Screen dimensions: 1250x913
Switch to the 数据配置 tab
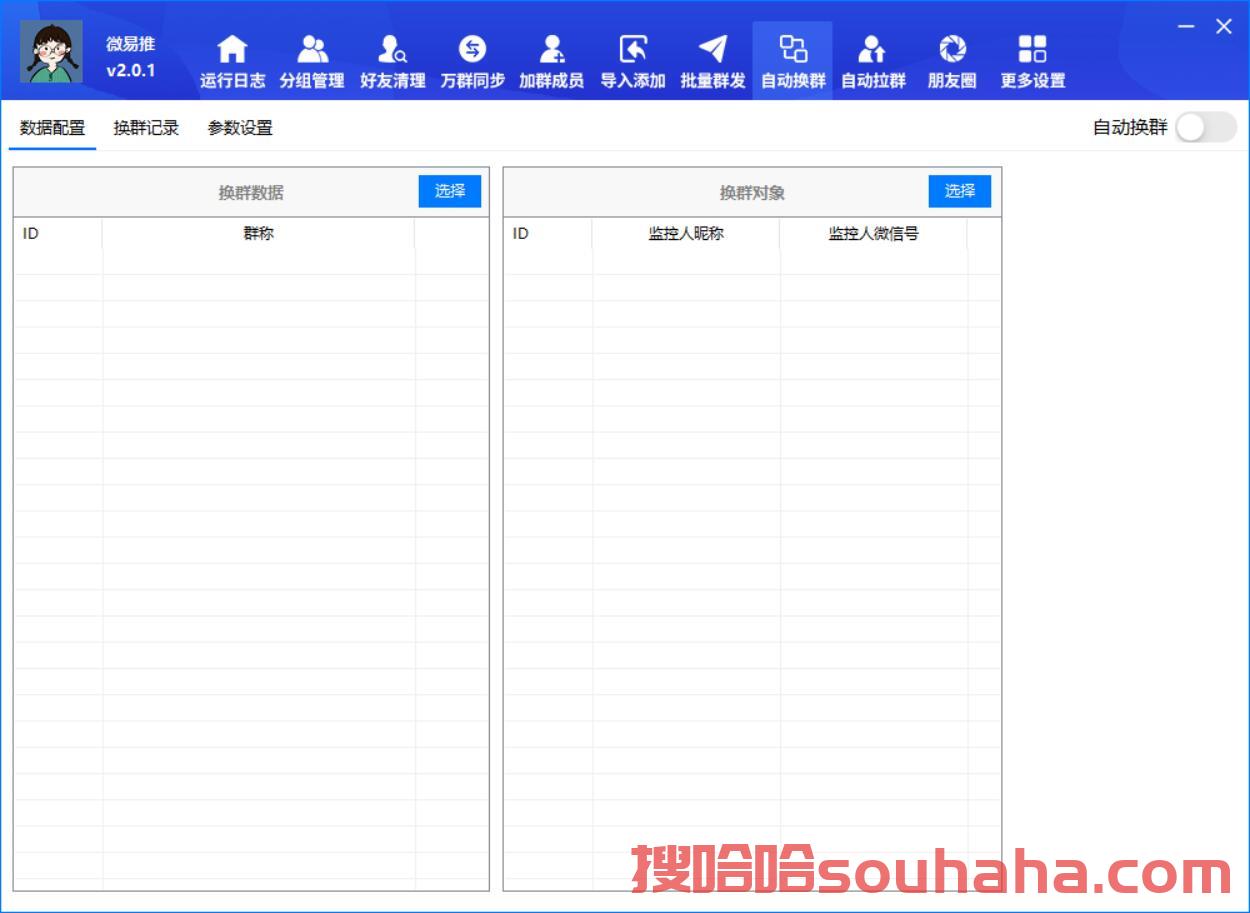(53, 128)
